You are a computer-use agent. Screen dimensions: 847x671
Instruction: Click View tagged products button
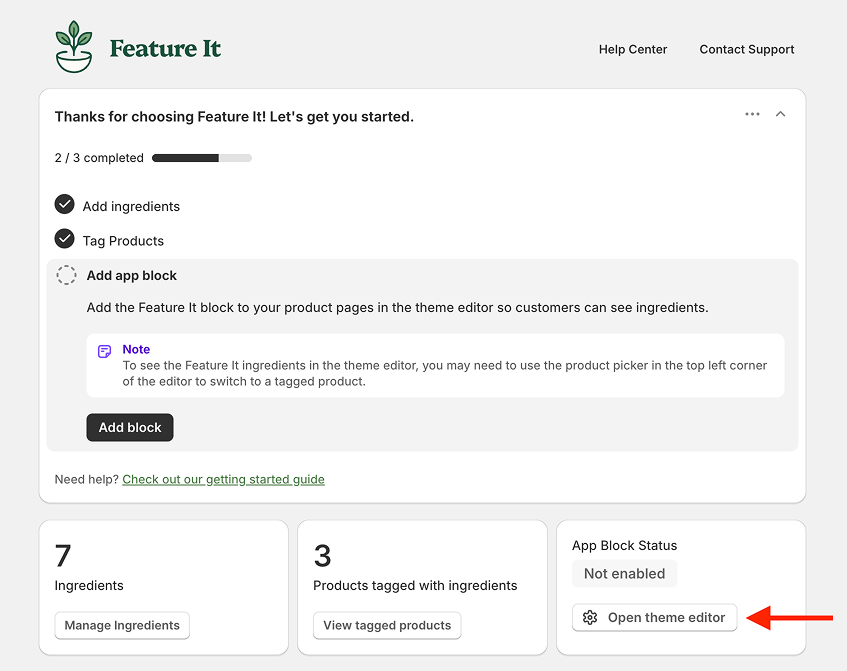[x=387, y=626]
